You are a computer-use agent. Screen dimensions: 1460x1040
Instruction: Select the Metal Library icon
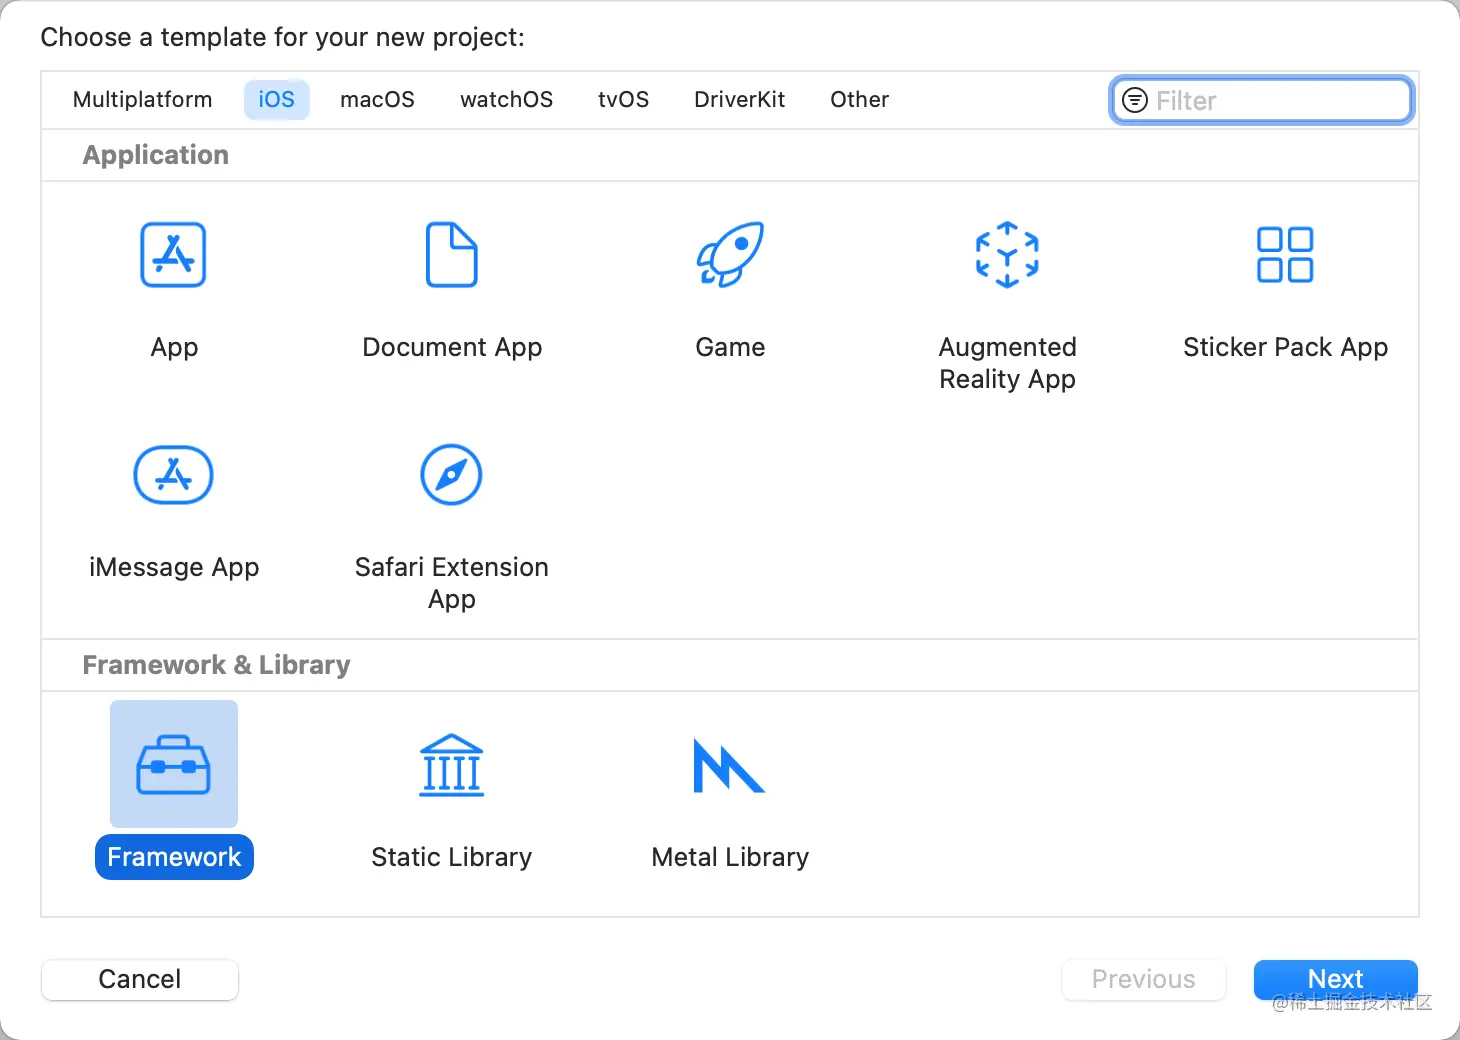coord(729,766)
